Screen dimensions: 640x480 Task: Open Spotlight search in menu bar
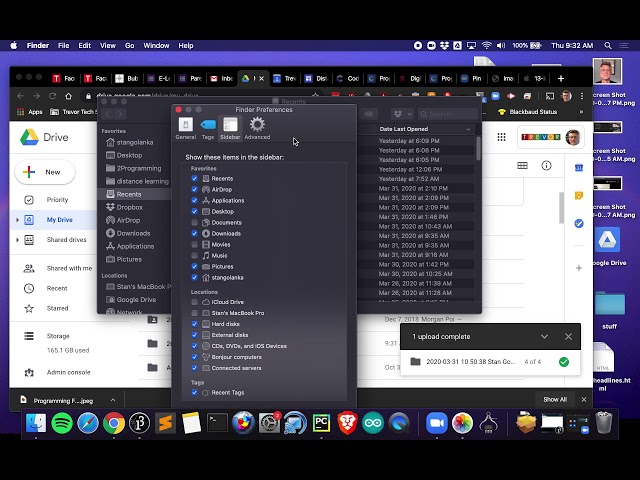tap(608, 46)
